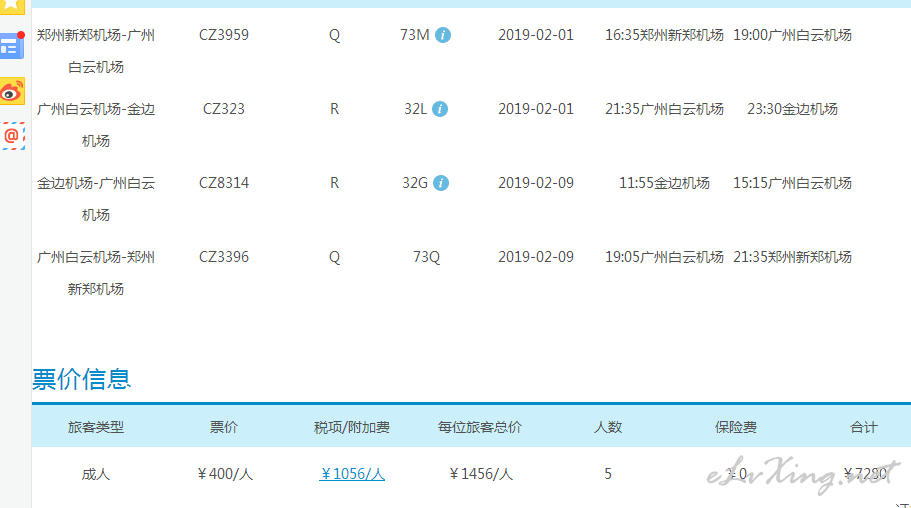Open the Weibo sidebar icon
The width and height of the screenshot is (911, 508).
pos(12,92)
